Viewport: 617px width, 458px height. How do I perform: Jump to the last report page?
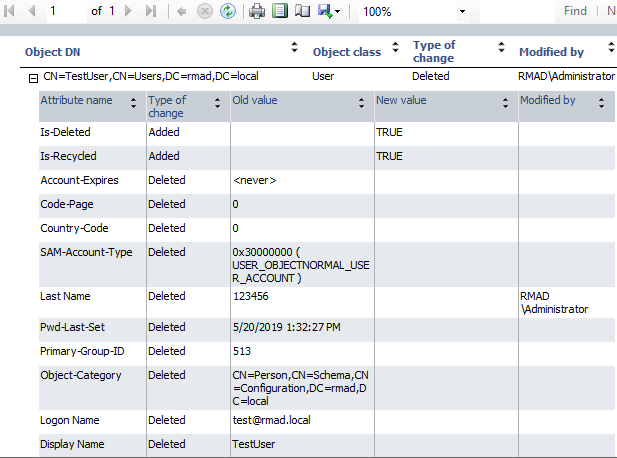[x=150, y=11]
